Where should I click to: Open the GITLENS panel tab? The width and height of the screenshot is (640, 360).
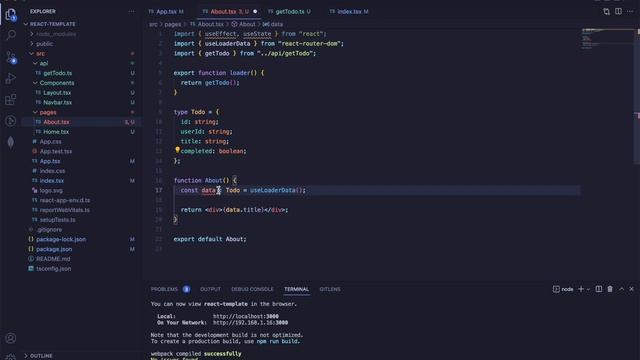tap(330, 289)
